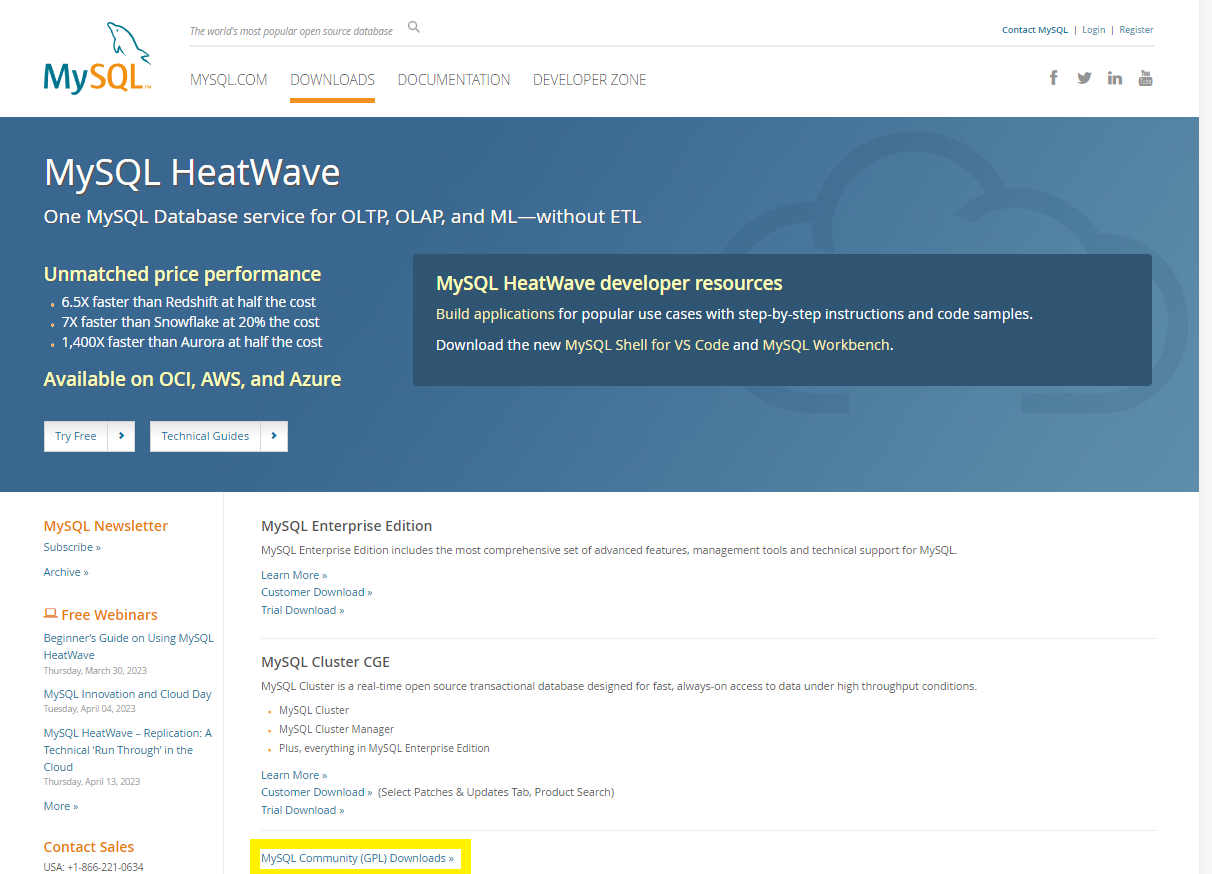Image resolution: width=1212 pixels, height=874 pixels.
Task: Subscribe to the MySQL Newsletter
Action: [x=72, y=547]
